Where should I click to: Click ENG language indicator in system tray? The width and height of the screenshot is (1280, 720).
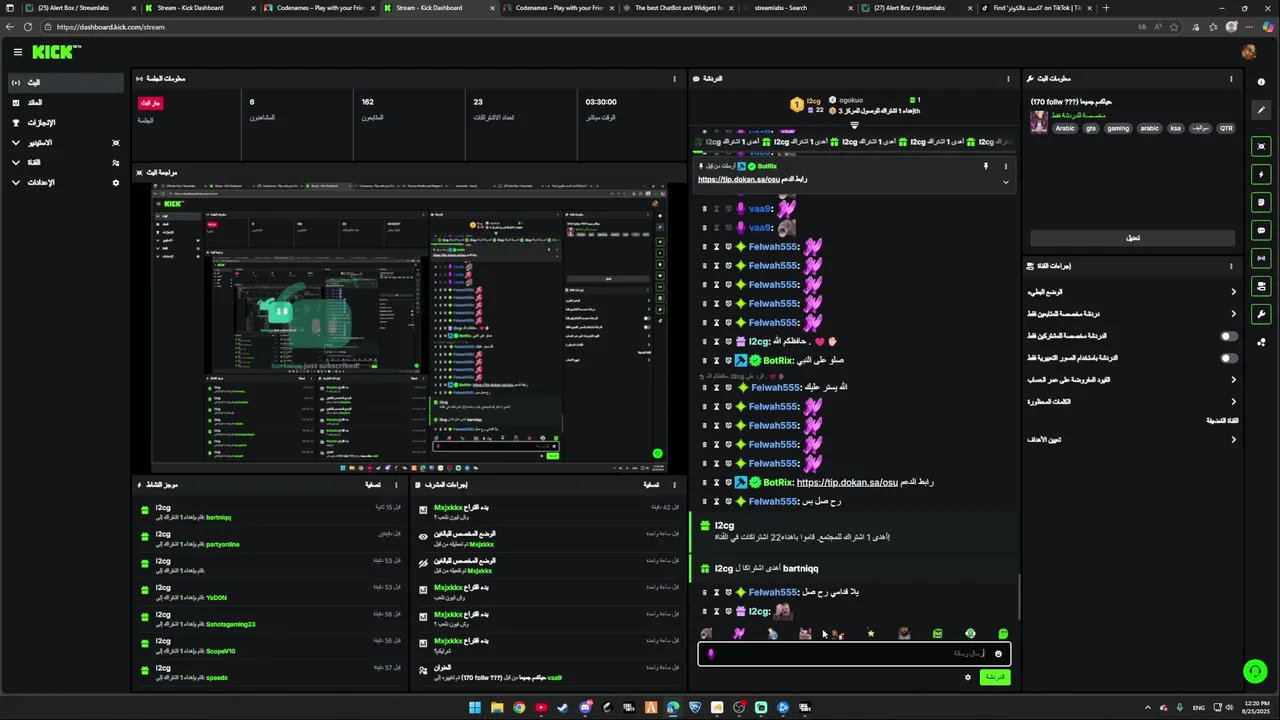click(1199, 708)
